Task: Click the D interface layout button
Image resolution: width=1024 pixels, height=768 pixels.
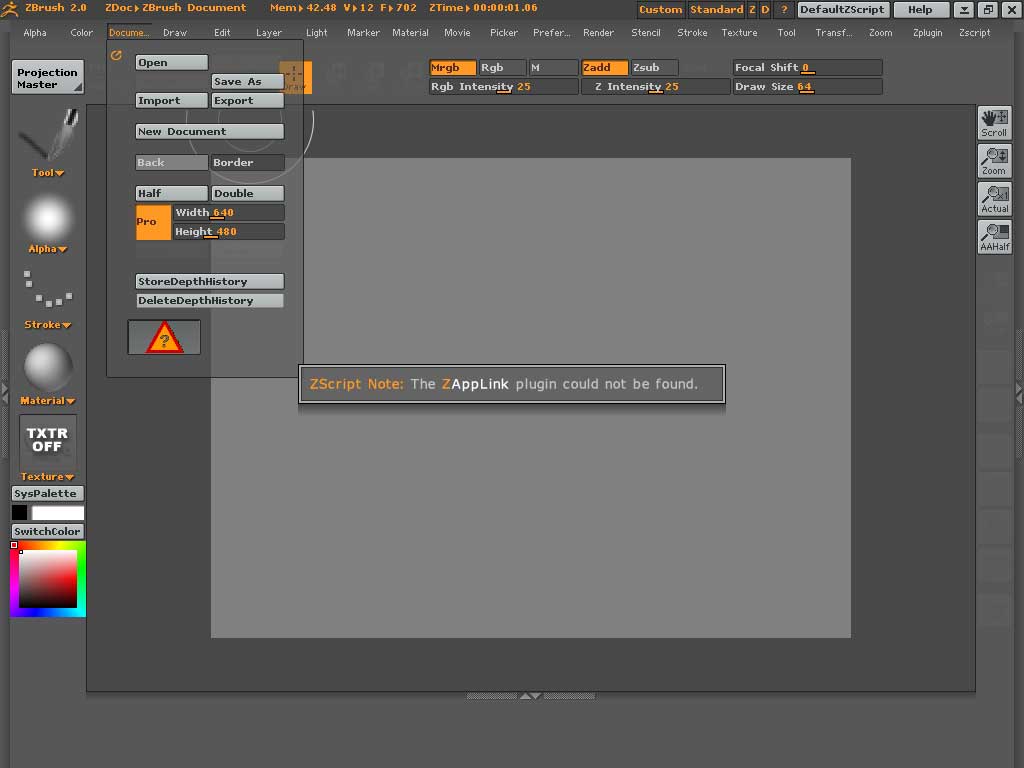Action: [765, 9]
